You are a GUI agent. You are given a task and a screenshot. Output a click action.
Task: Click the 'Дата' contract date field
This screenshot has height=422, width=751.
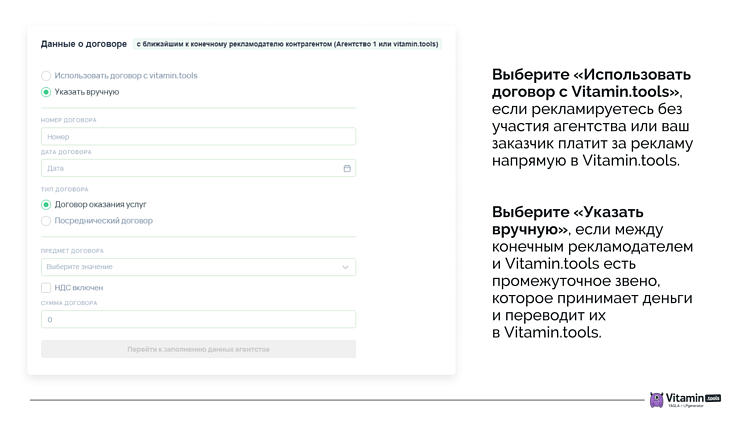pos(198,168)
